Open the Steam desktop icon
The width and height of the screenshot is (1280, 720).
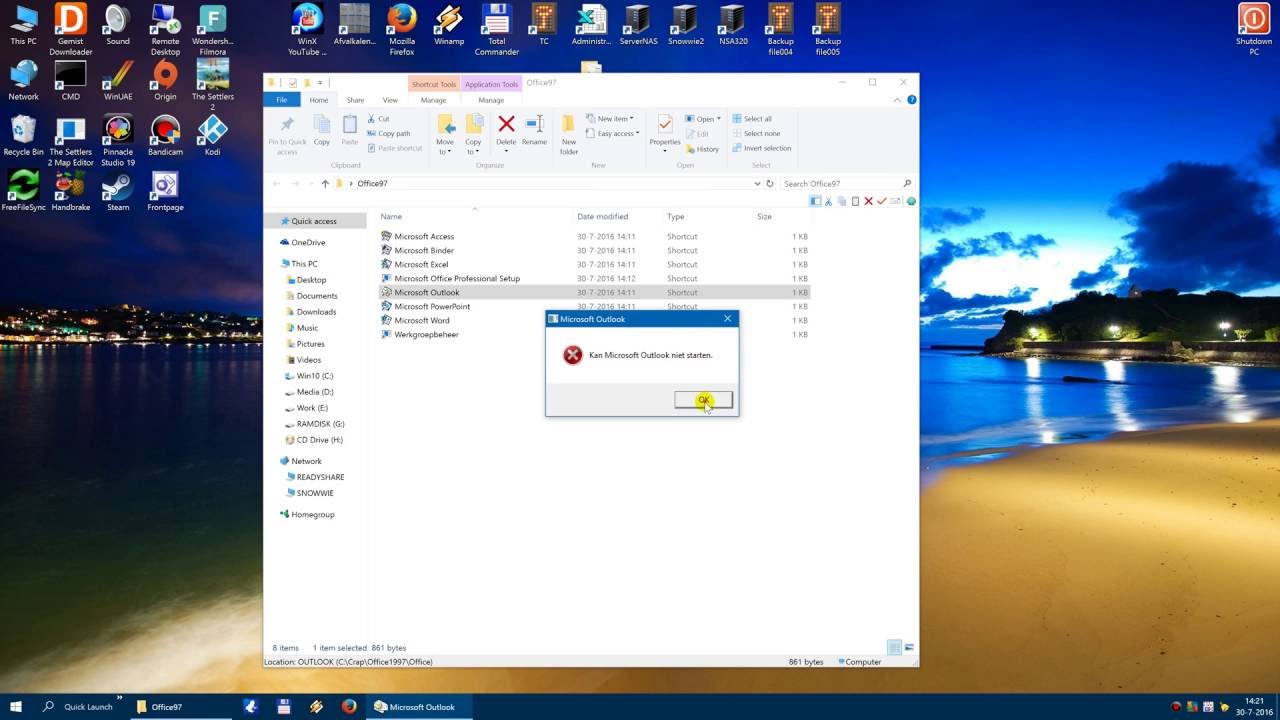118,190
